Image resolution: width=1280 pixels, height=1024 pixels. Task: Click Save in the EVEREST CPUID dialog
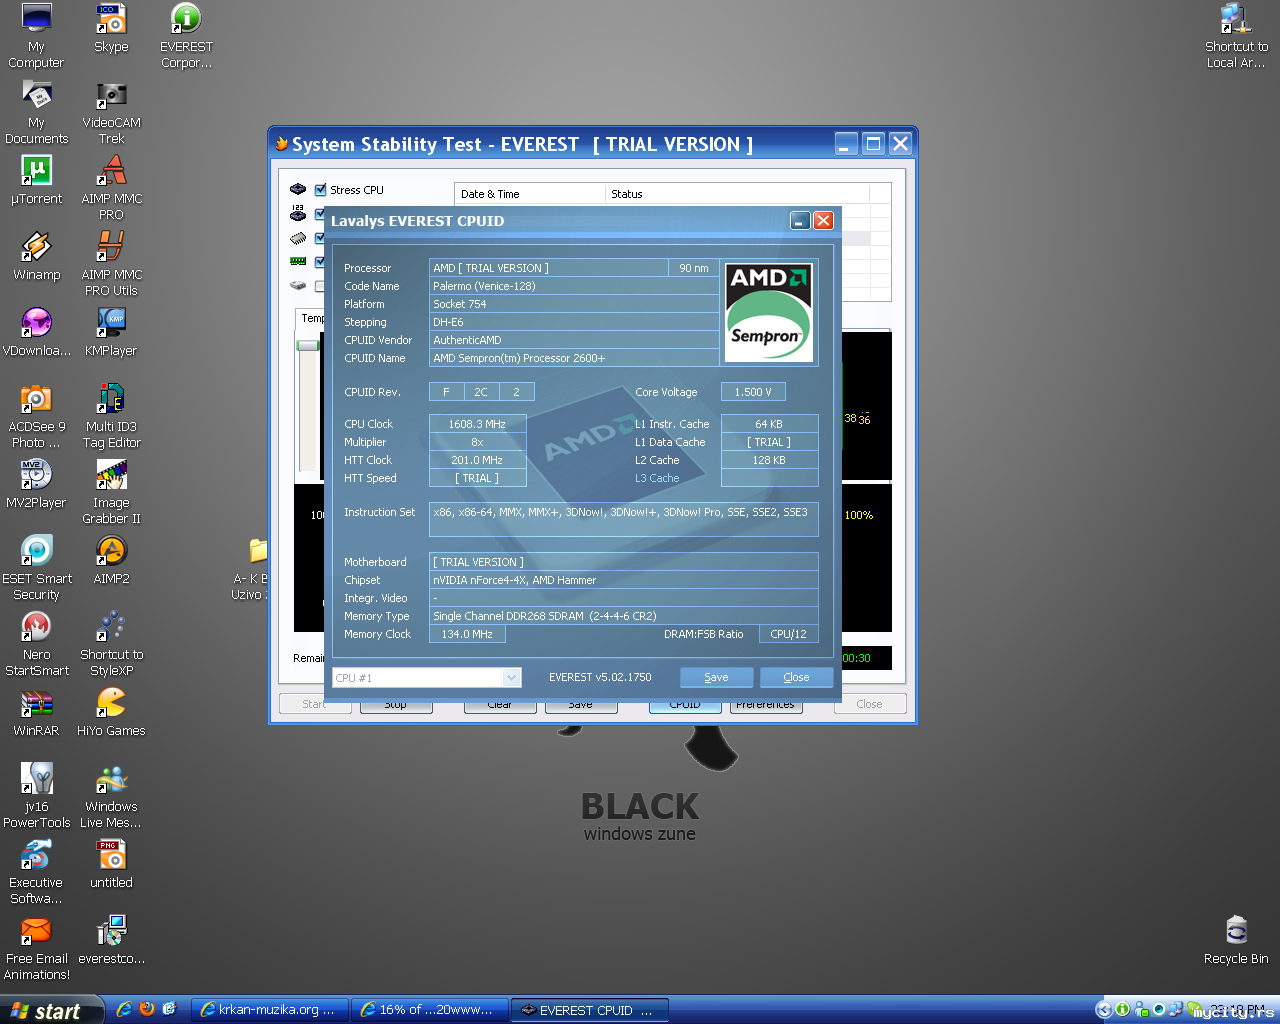[716, 678]
